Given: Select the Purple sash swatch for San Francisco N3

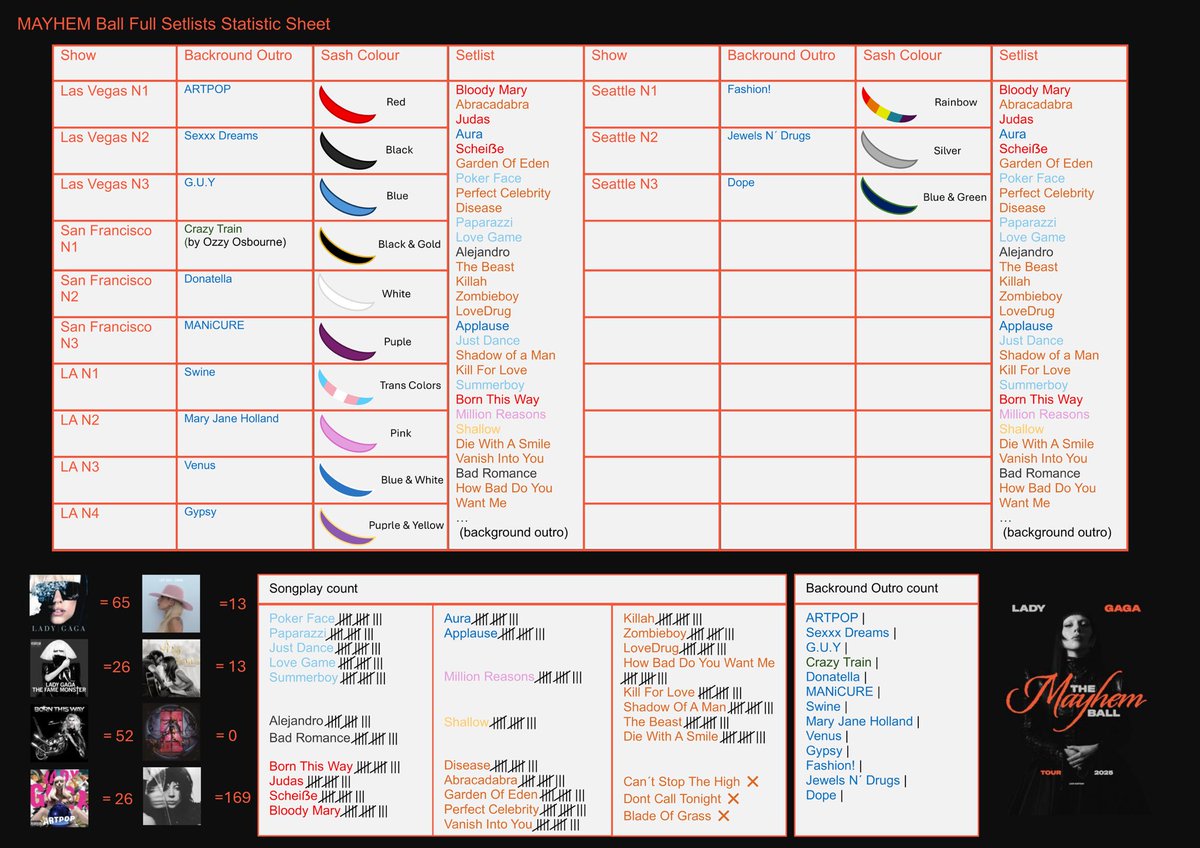Looking at the screenshot, I should click(x=347, y=341).
